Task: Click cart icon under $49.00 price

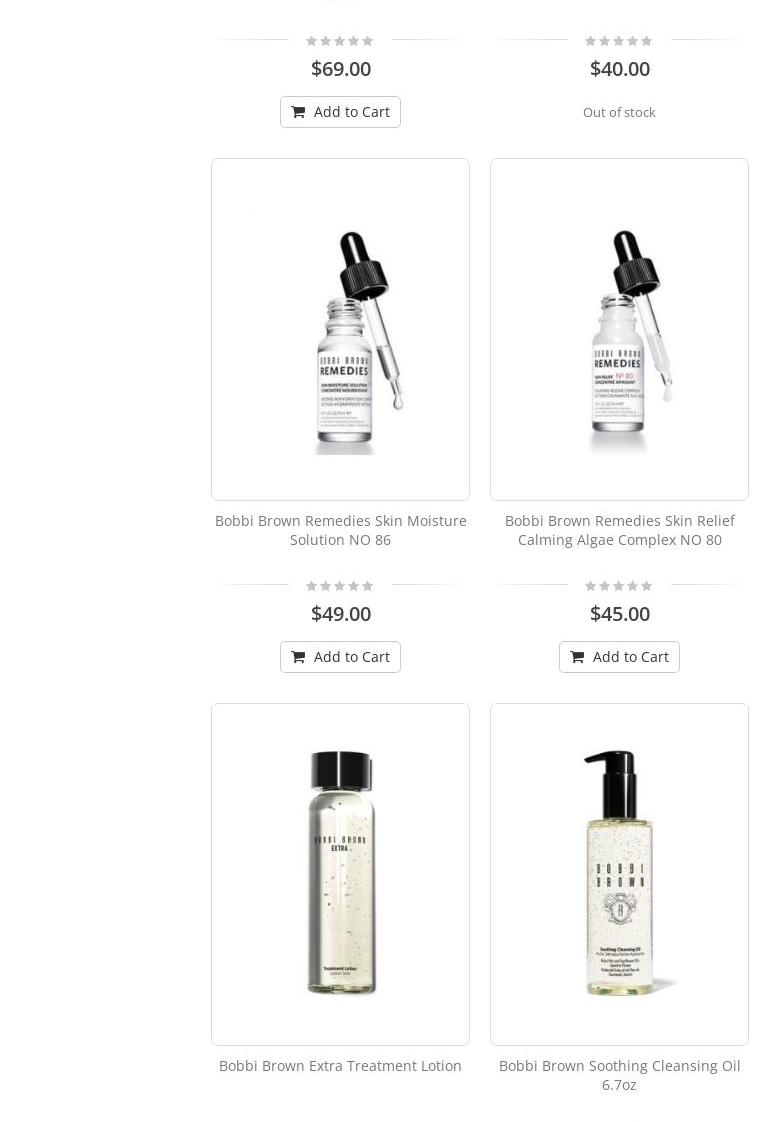Action: point(298,657)
